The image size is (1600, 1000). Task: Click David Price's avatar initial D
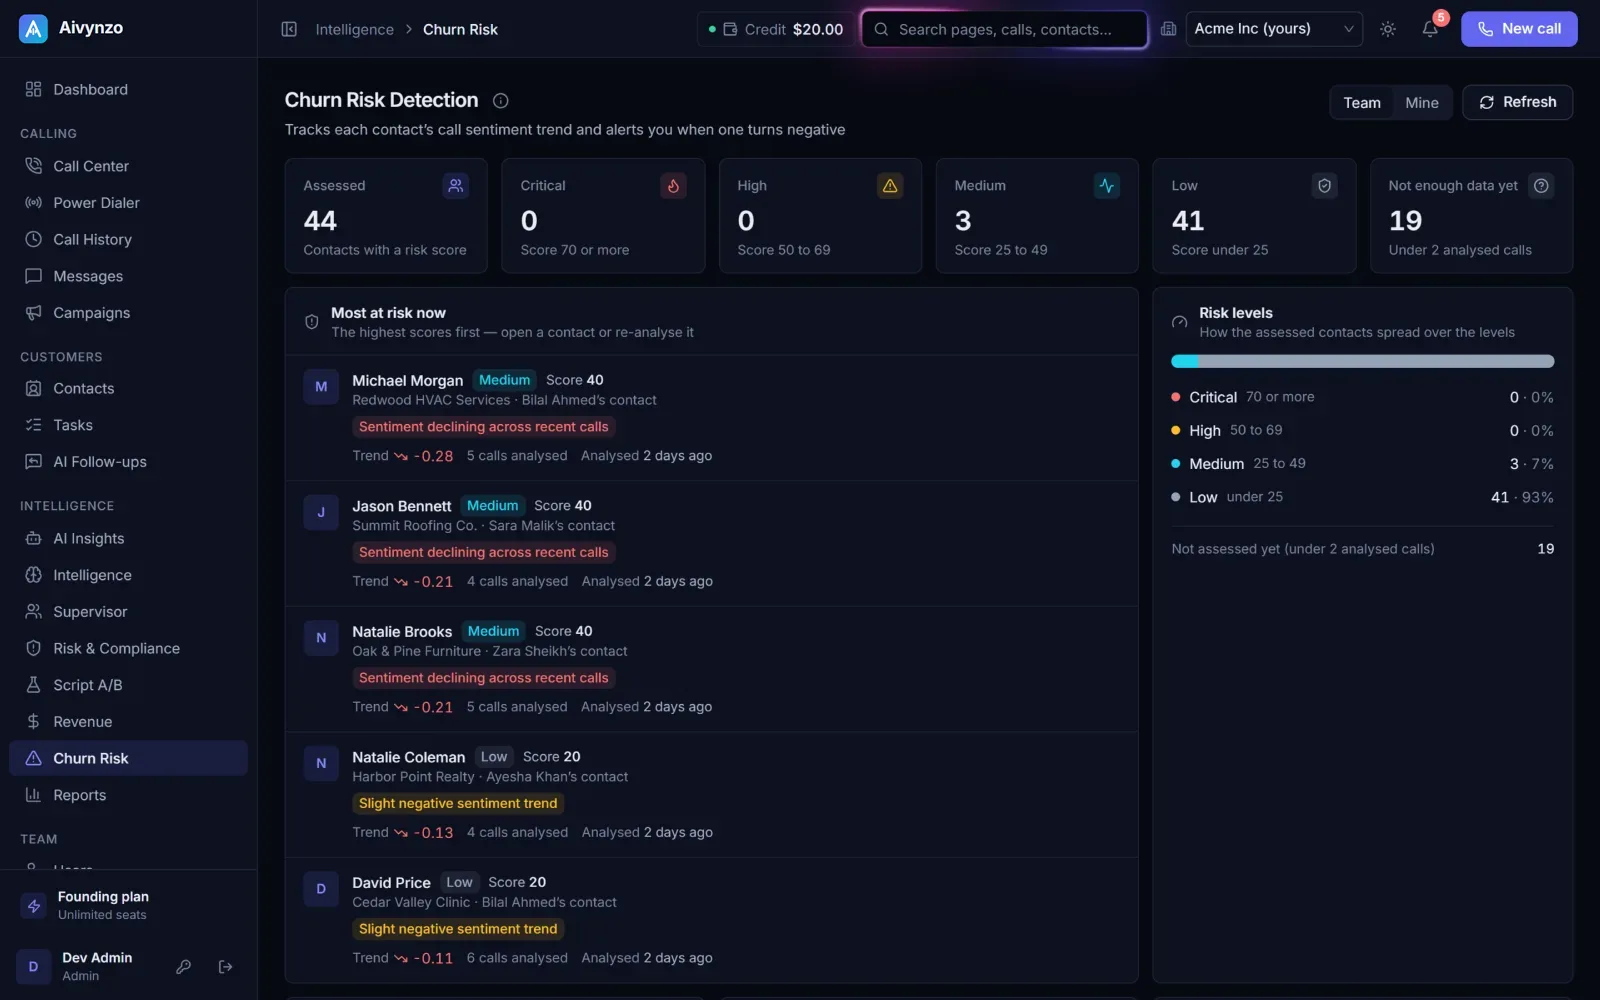[x=321, y=889]
